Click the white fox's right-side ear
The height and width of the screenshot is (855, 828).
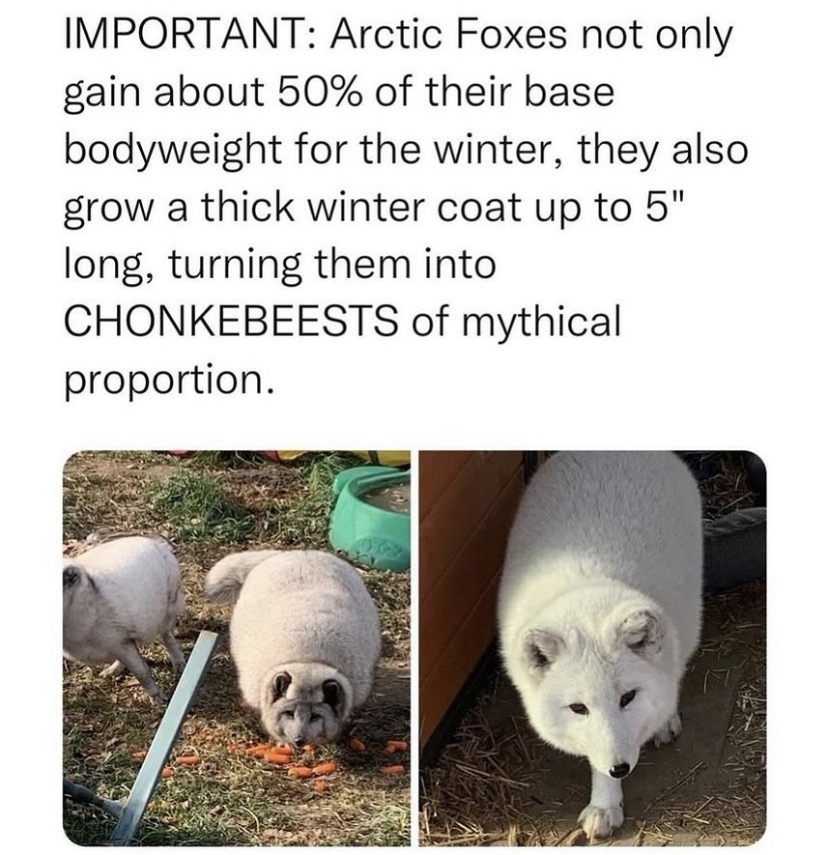tap(642, 631)
